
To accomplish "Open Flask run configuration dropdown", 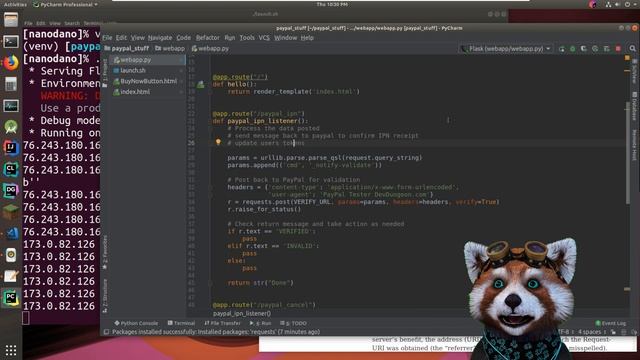I will [x=505, y=49].
